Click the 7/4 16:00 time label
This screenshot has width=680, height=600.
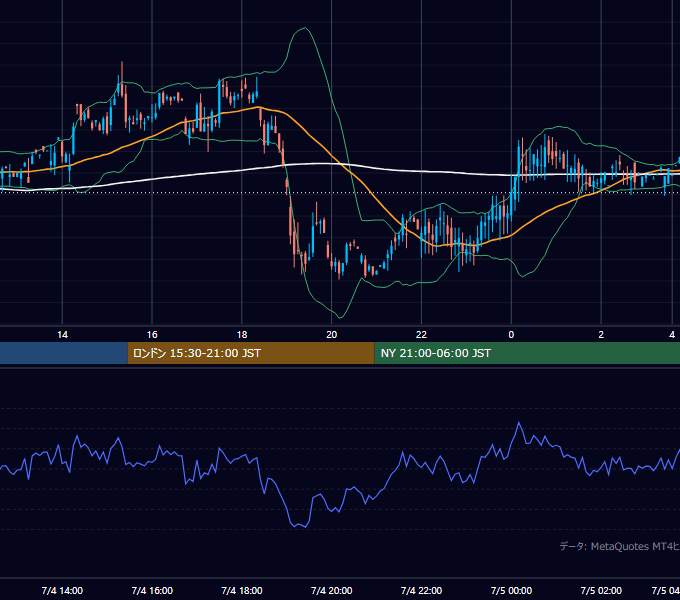point(152,591)
